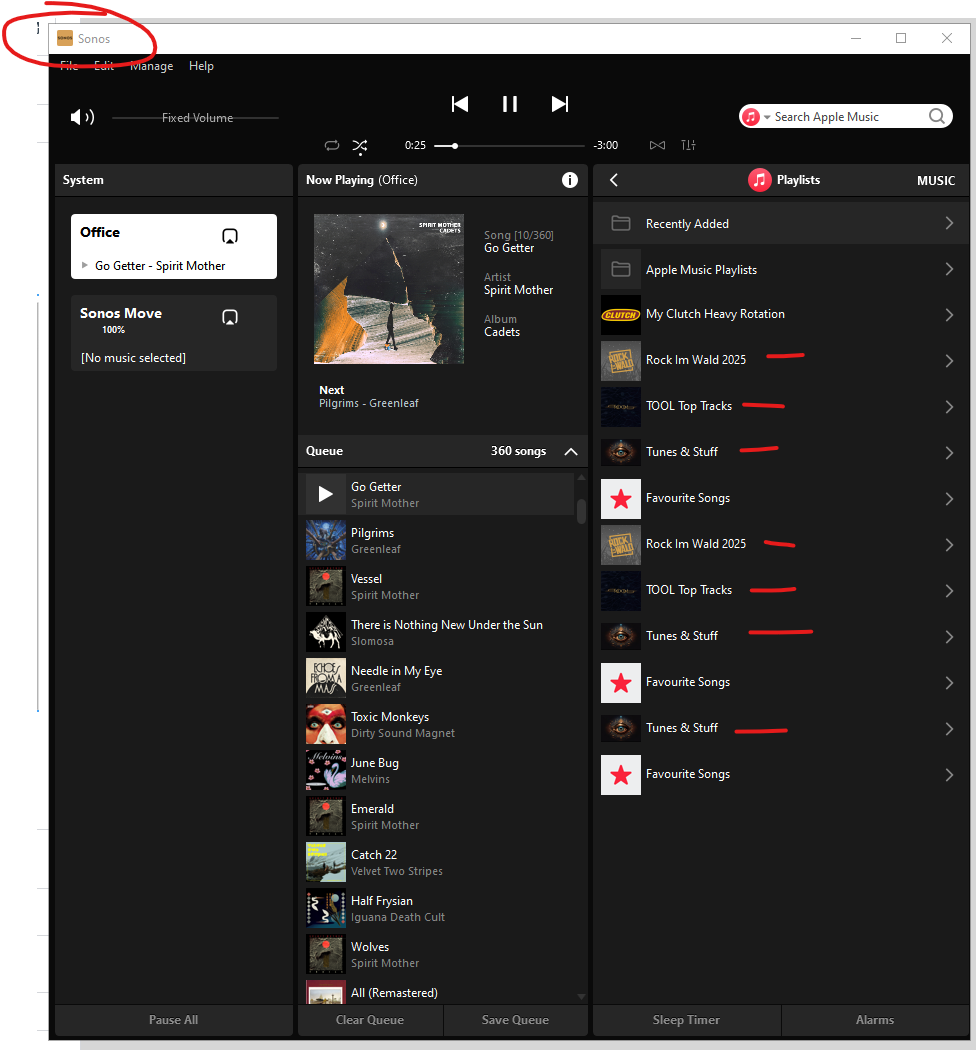Select Half Frysian by Iguana Death Cult
976x1050 pixels.
point(440,908)
